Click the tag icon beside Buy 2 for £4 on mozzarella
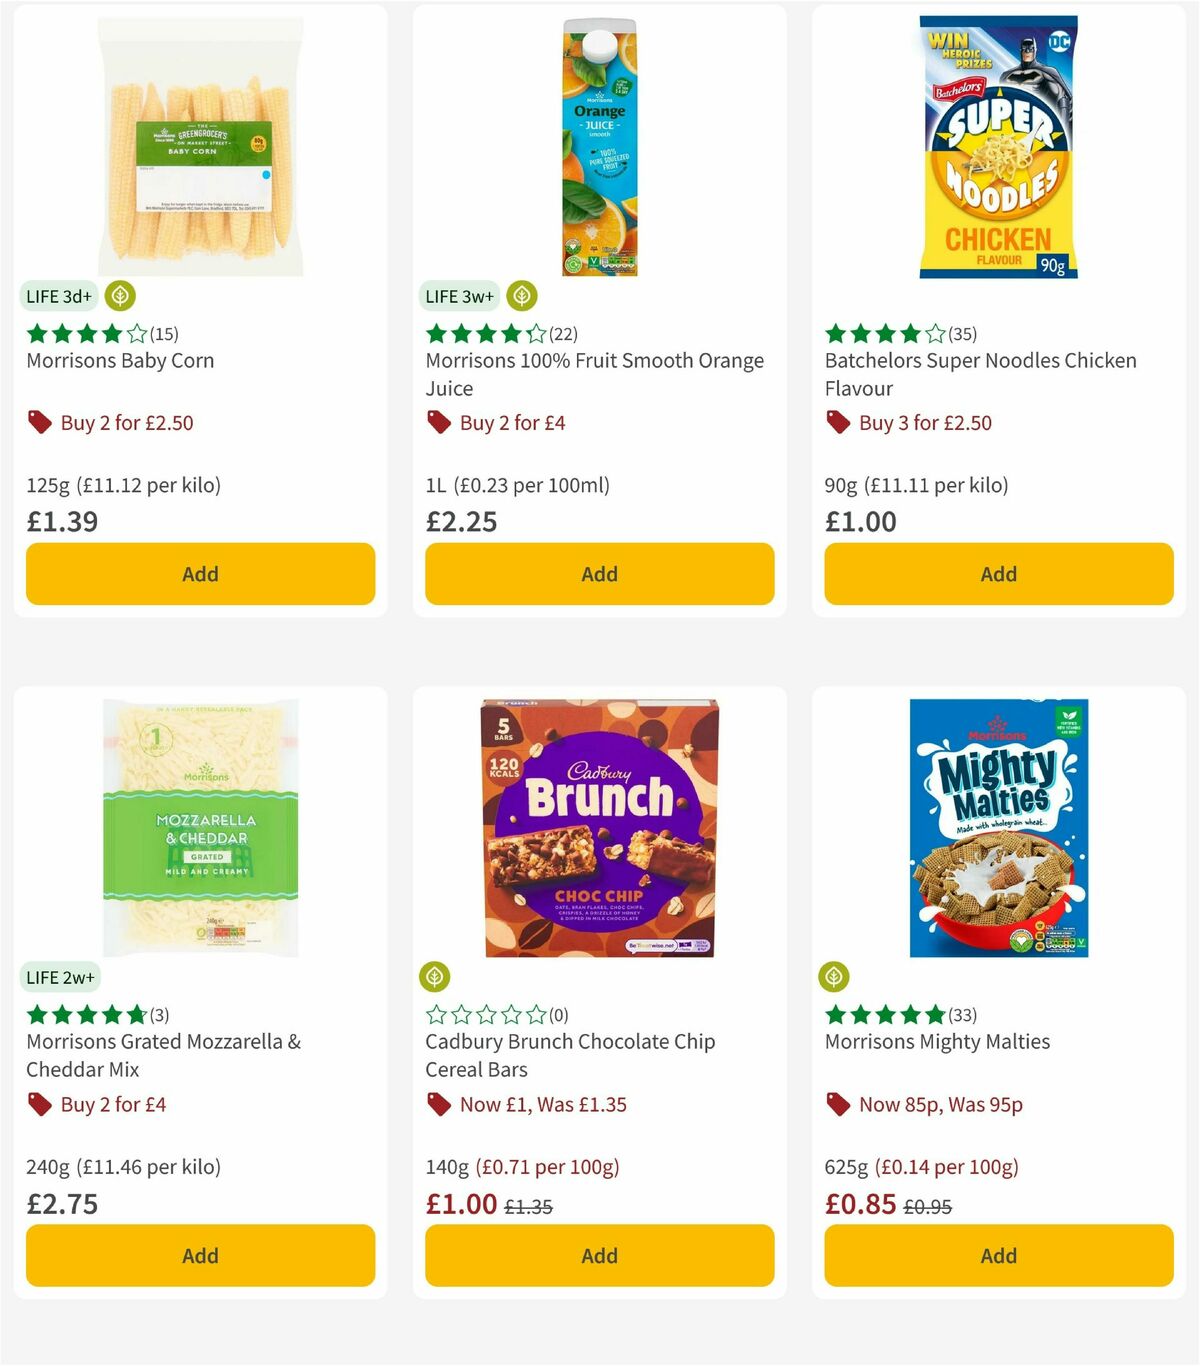Image resolution: width=1200 pixels, height=1366 pixels. click(39, 1104)
